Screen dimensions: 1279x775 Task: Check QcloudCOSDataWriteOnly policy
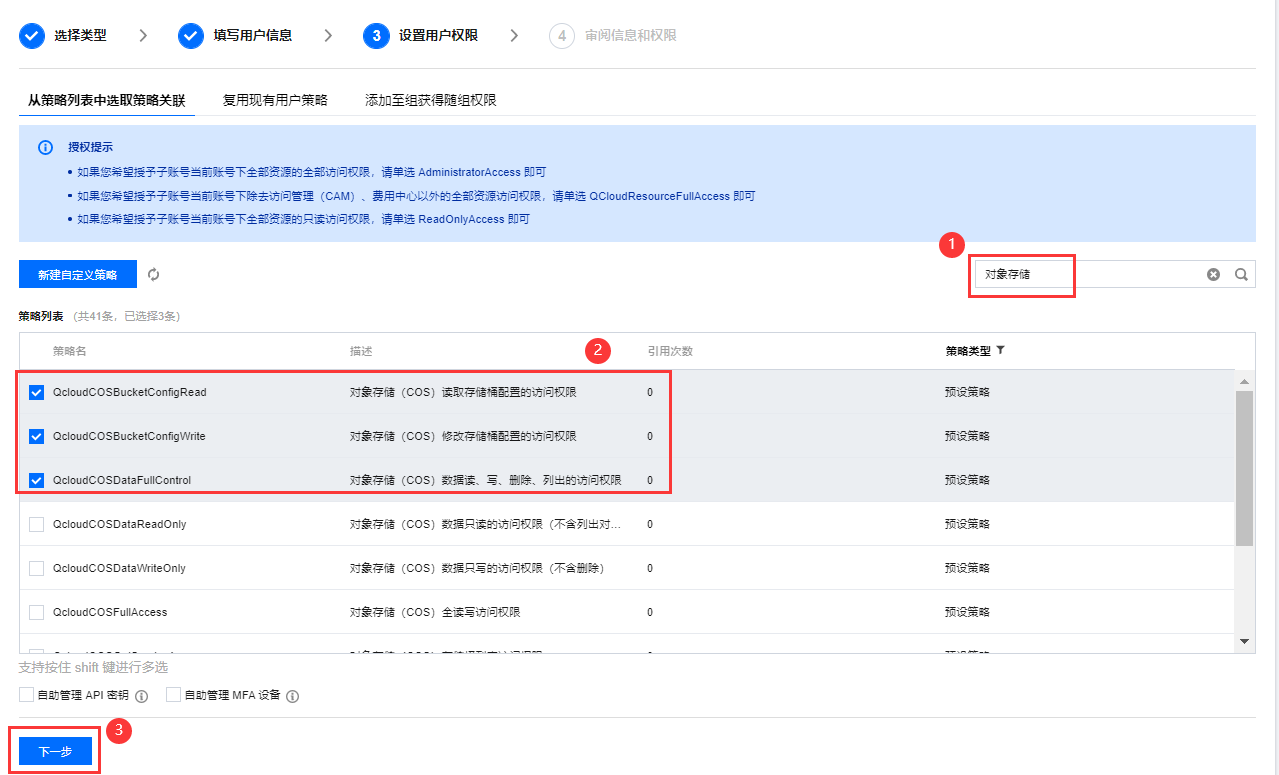click(36, 568)
